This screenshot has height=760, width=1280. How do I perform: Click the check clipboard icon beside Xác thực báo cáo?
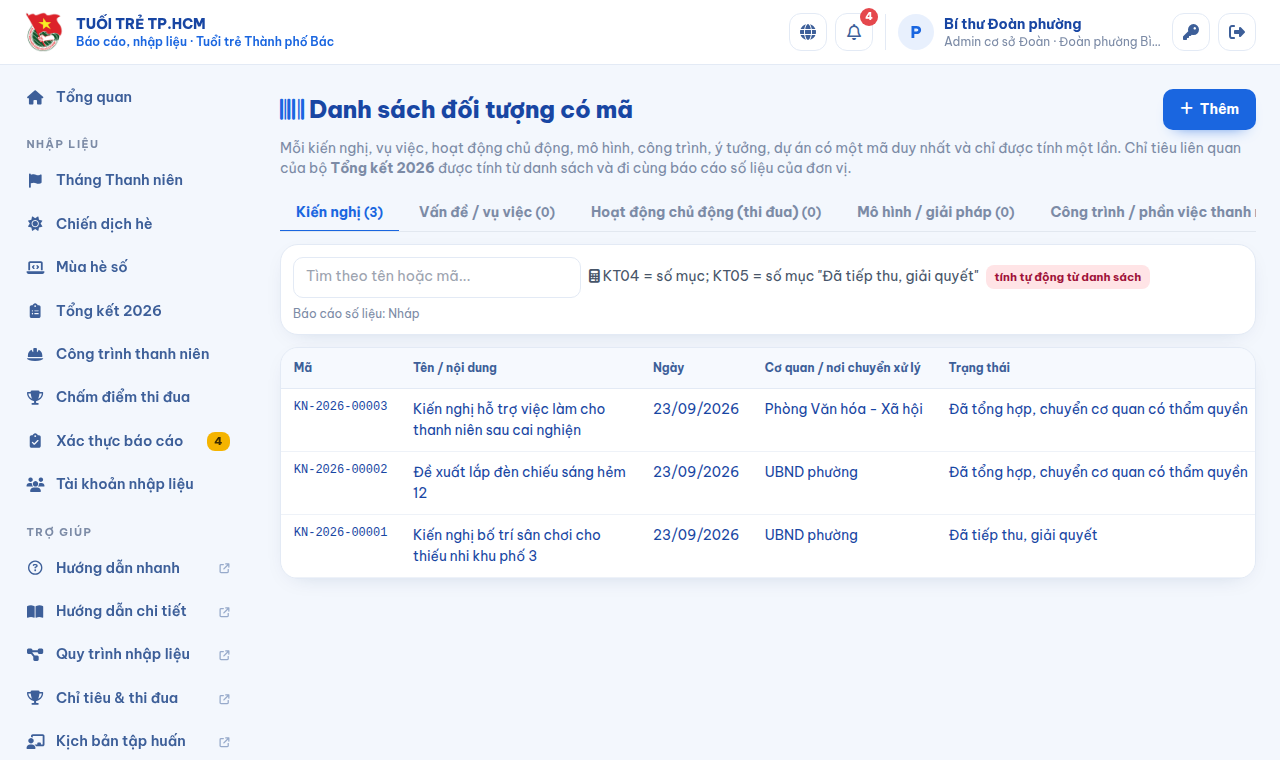click(35, 441)
